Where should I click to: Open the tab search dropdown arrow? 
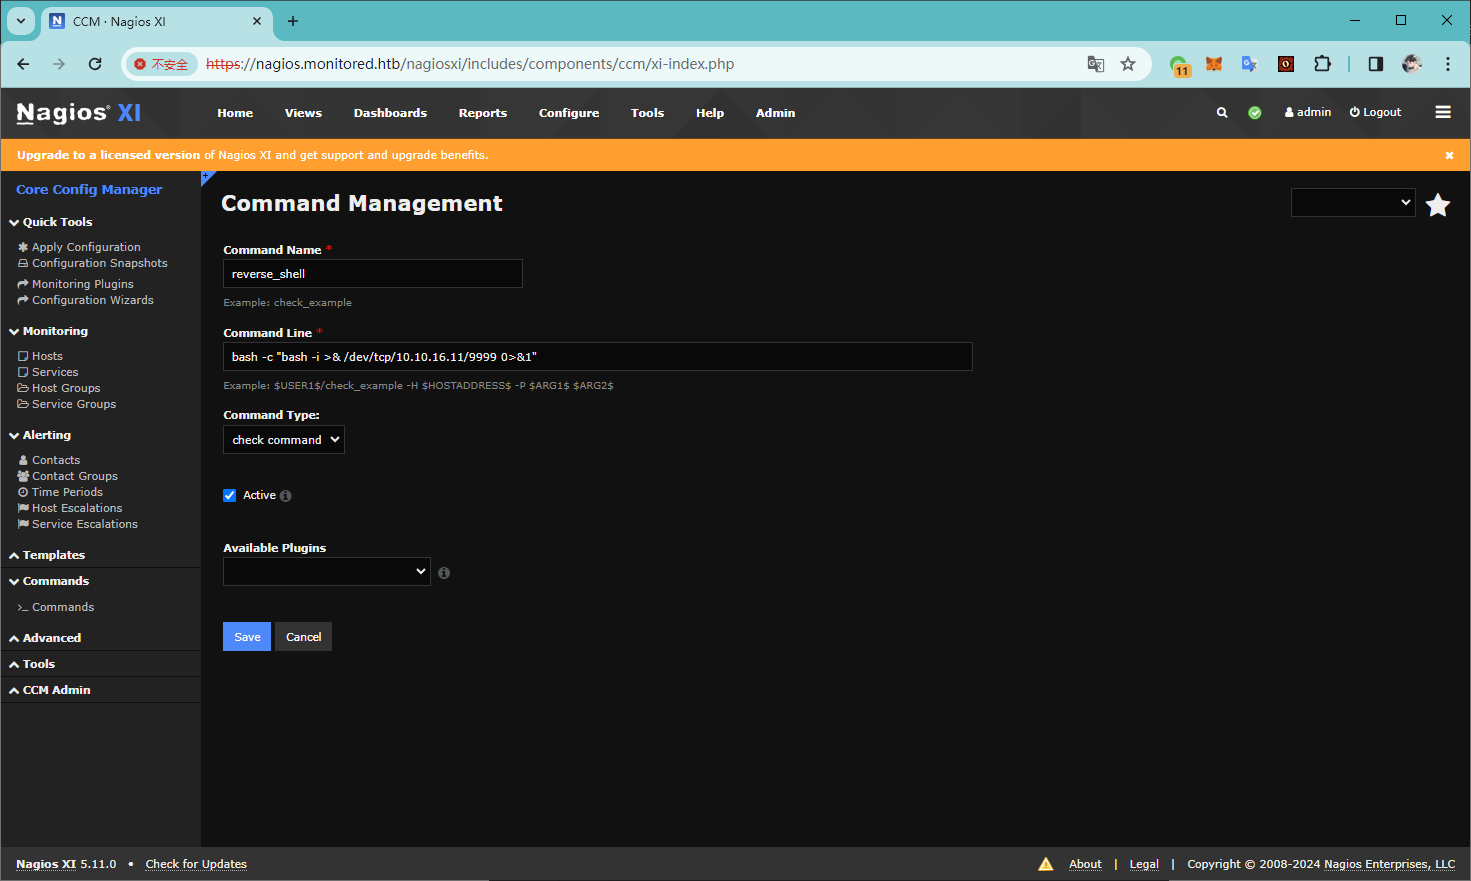pyautogui.click(x=20, y=21)
